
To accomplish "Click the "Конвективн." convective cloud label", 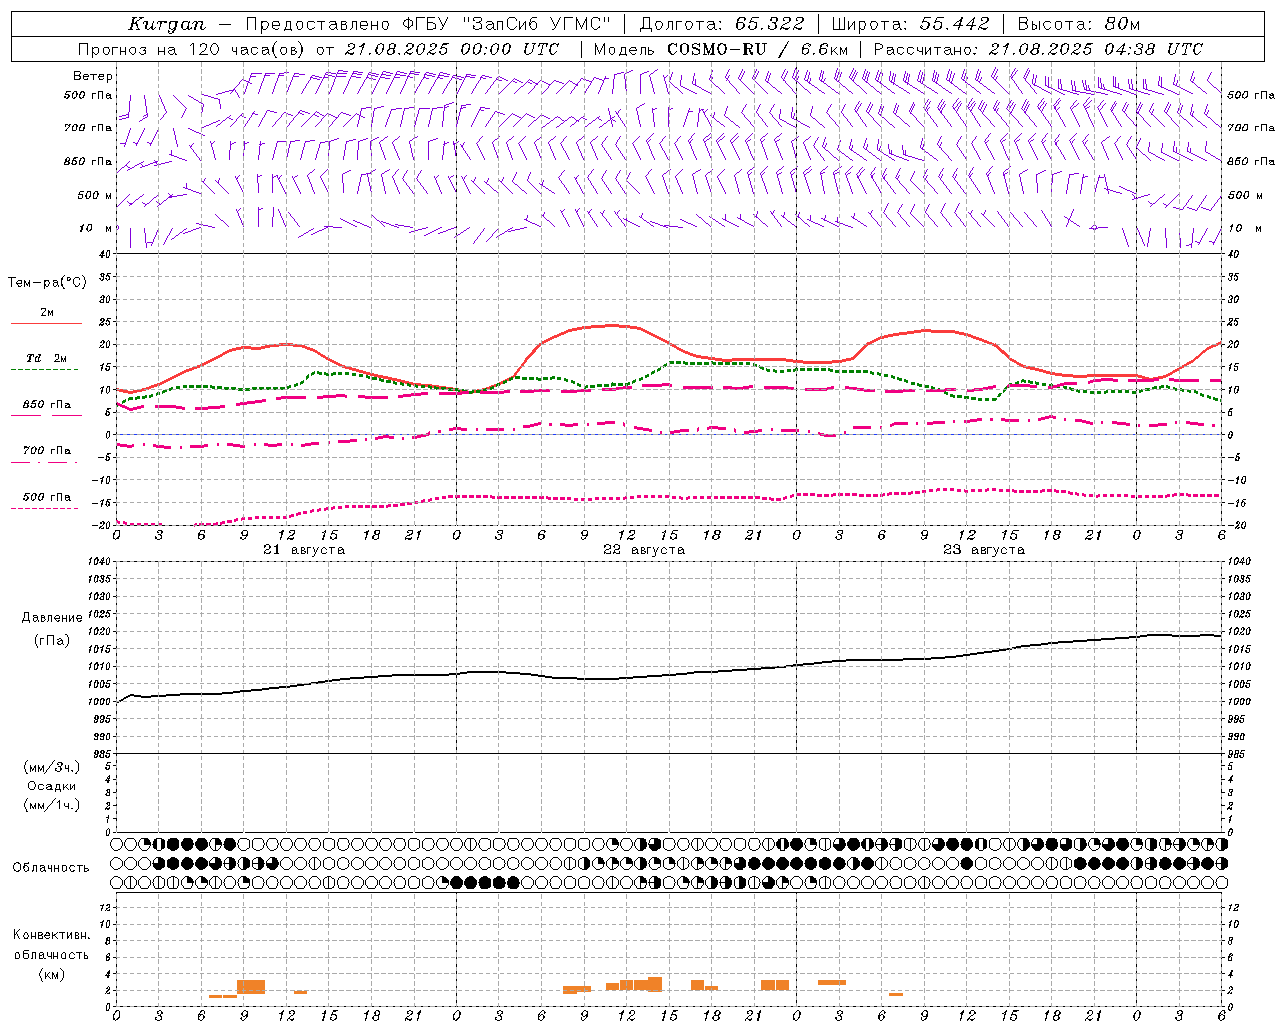I will [51, 935].
